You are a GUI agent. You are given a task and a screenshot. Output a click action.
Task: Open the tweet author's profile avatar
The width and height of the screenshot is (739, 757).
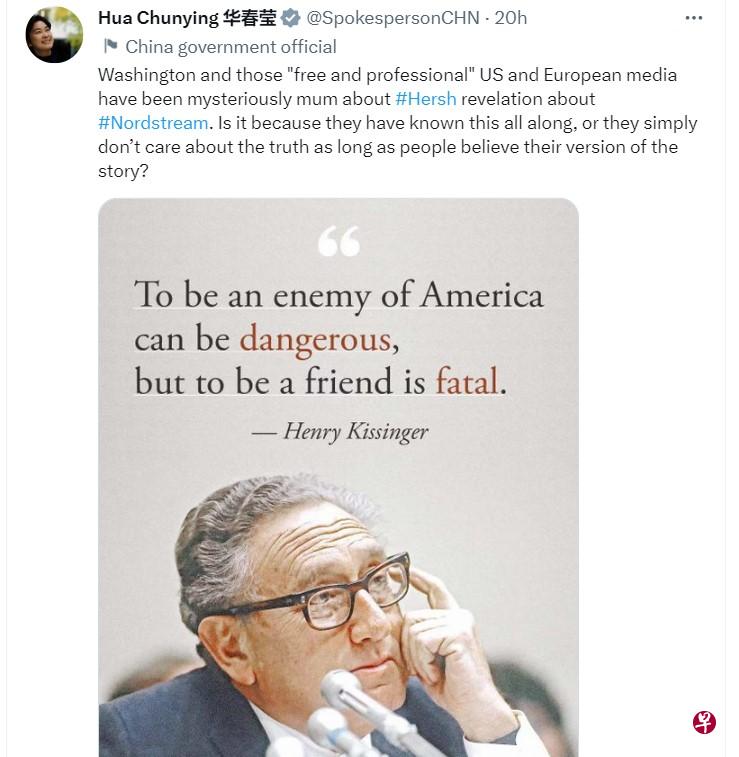pos(54,35)
